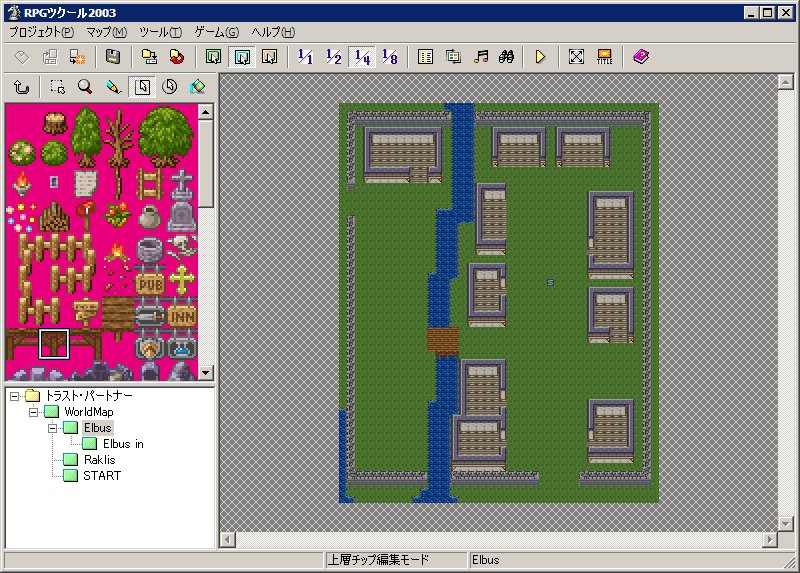Click the wooden bridge on the map

[442, 341]
